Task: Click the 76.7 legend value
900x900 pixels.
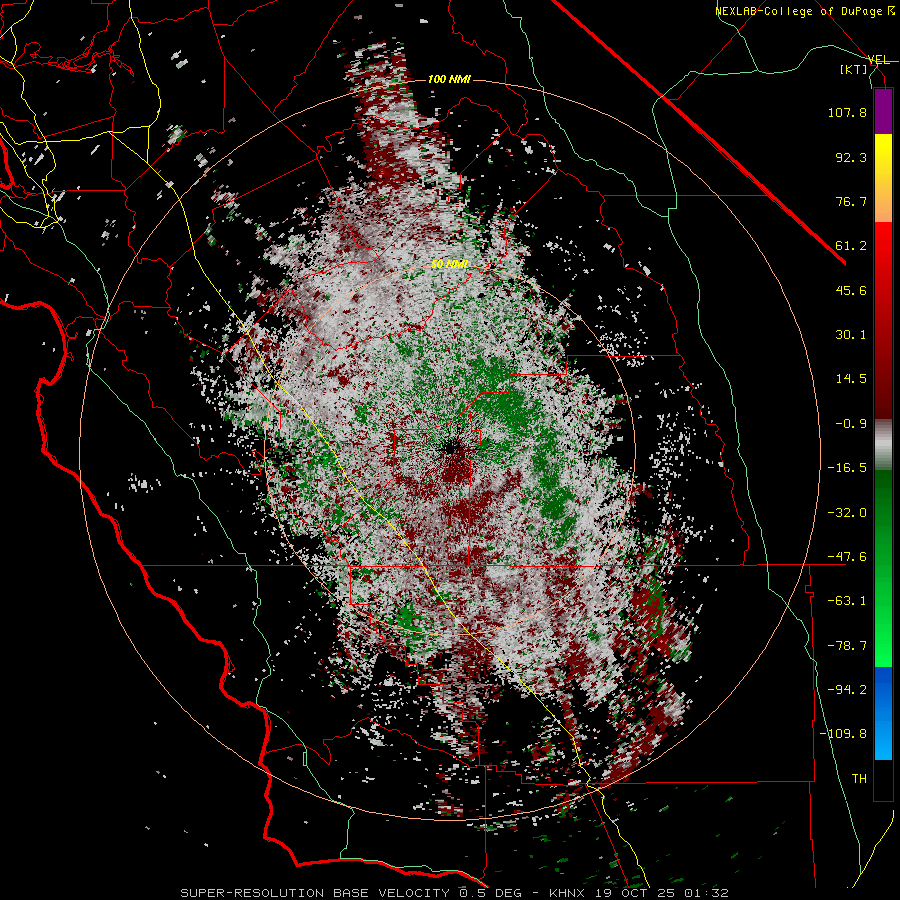Action: tap(851, 201)
